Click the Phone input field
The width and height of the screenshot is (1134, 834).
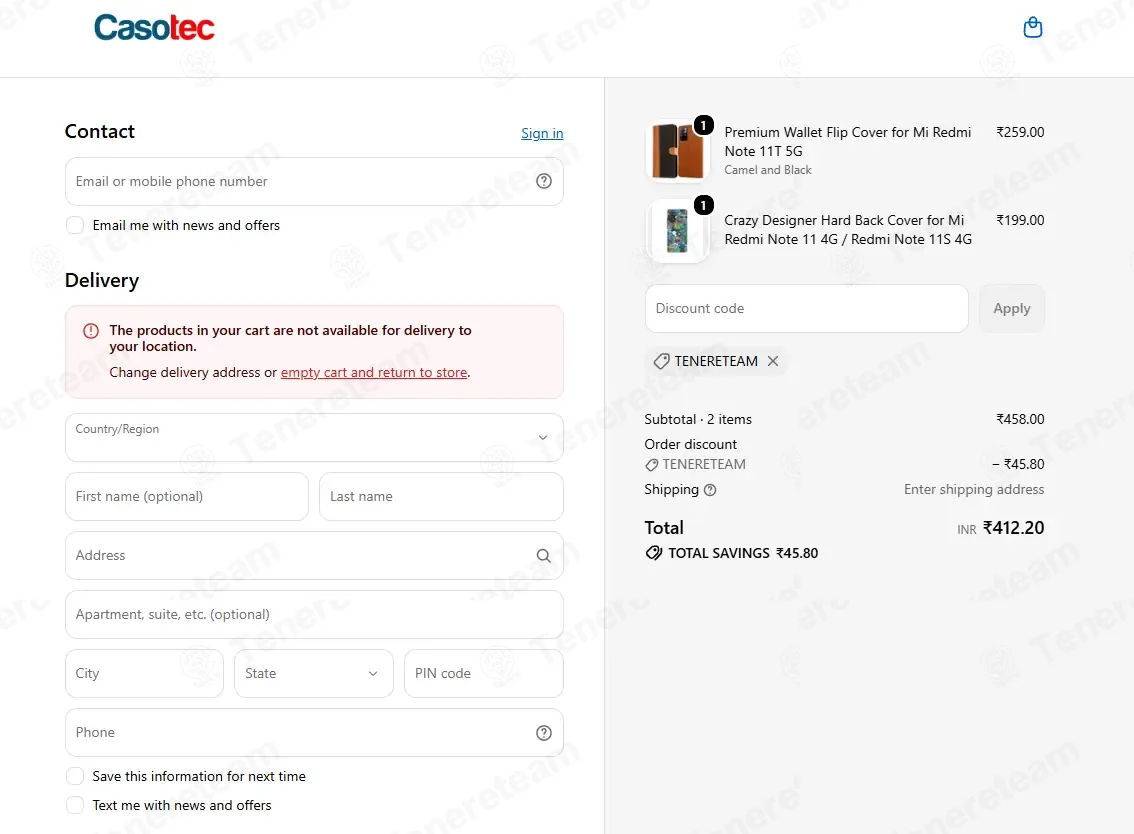pyautogui.click(x=314, y=733)
